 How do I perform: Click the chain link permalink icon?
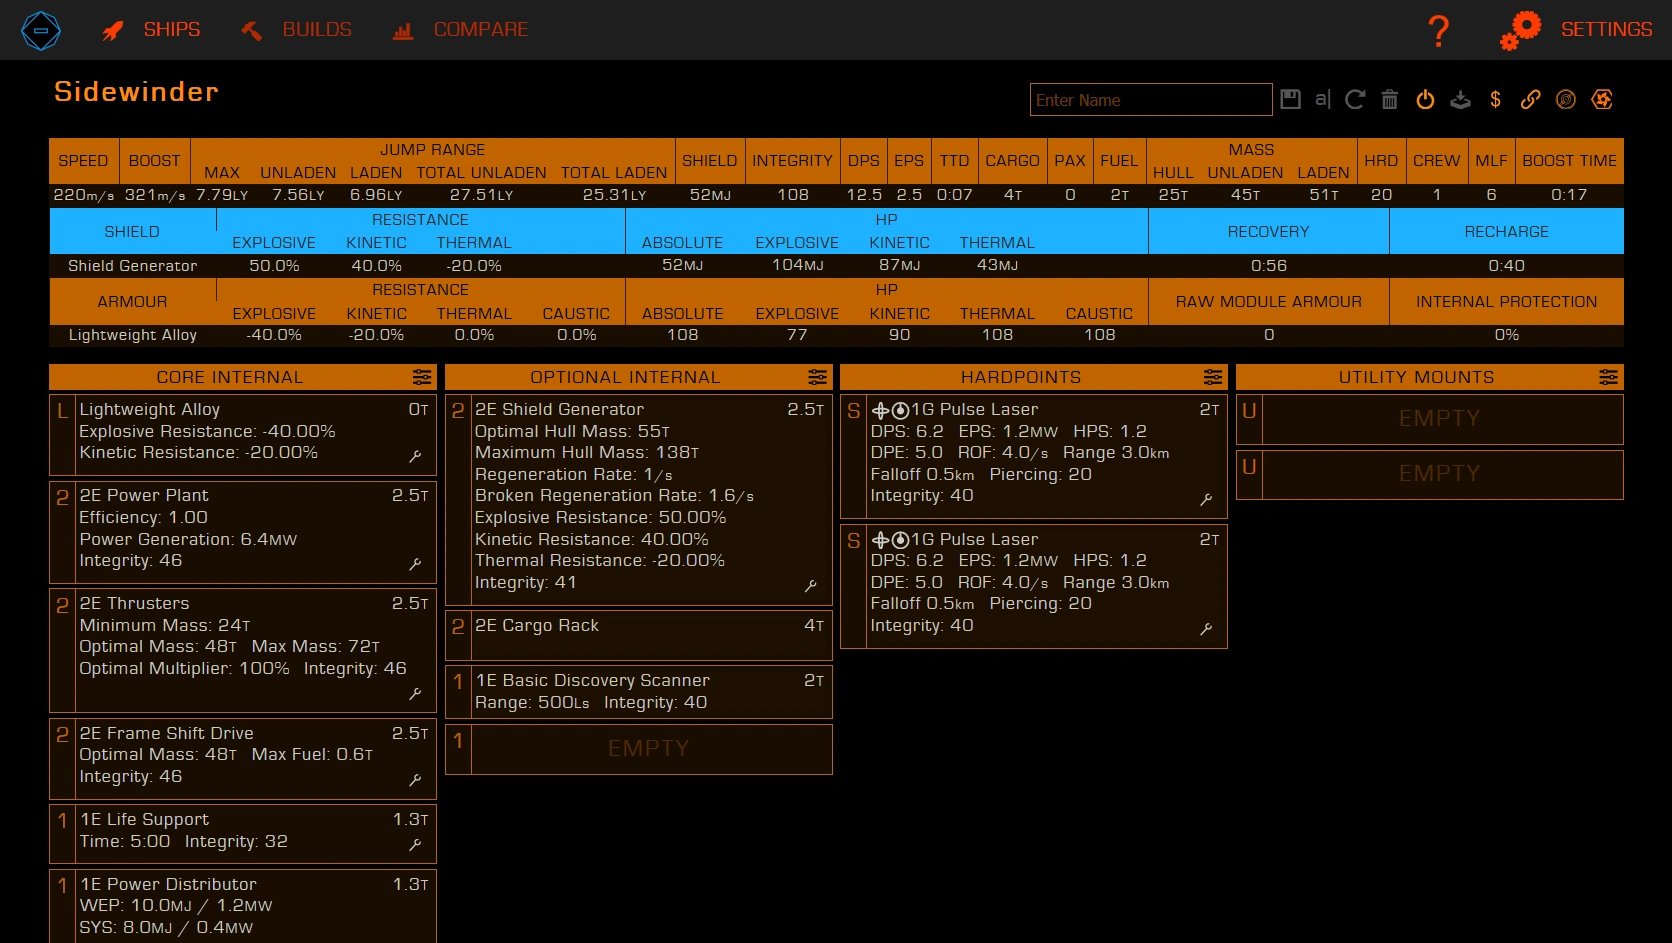(1530, 99)
